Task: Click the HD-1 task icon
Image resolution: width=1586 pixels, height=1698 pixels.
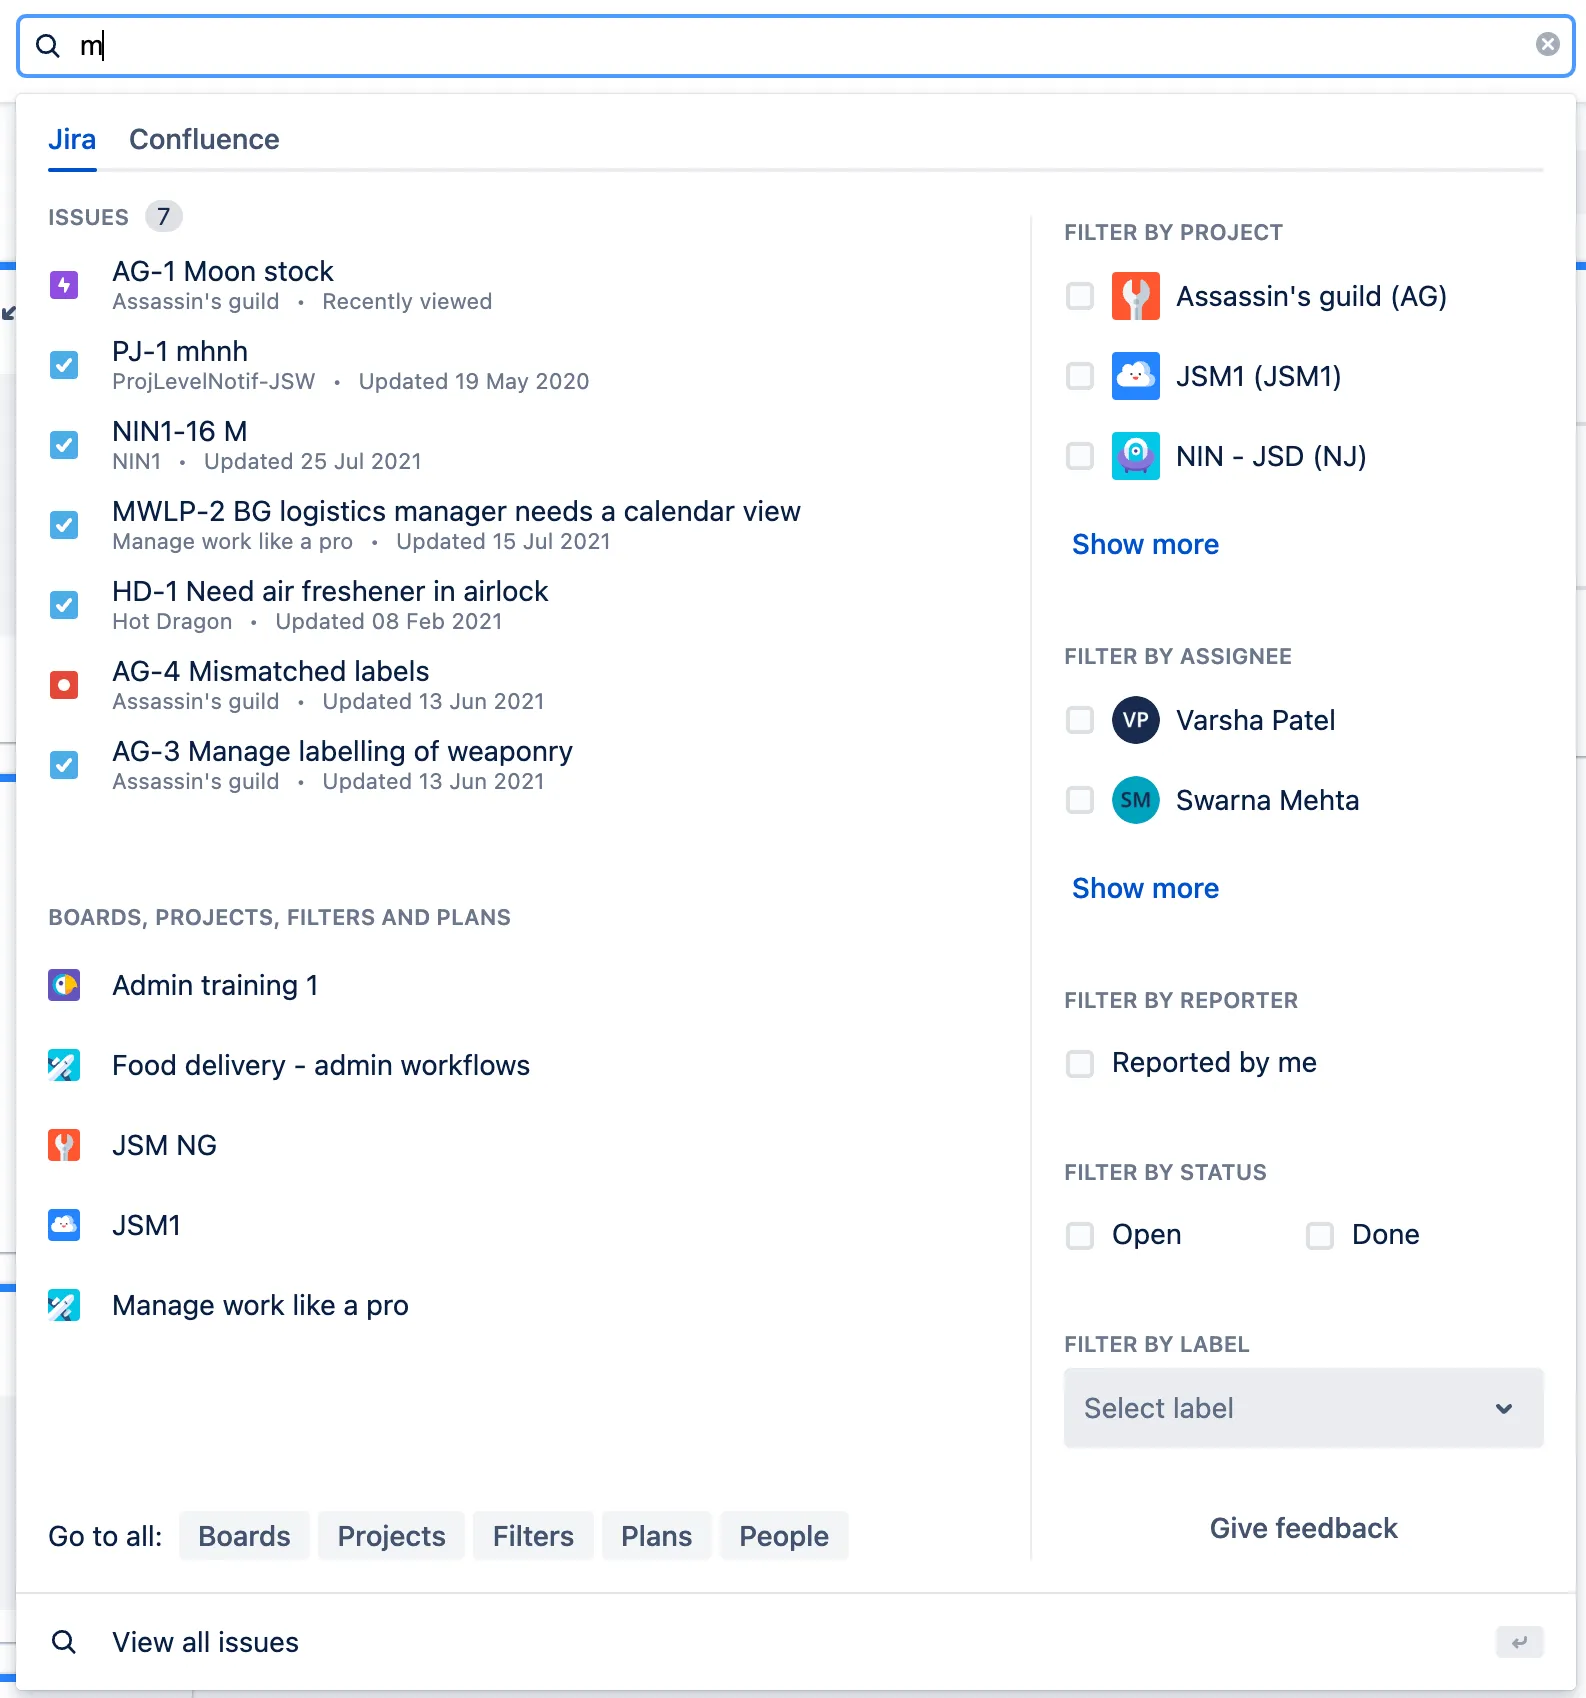Action: [x=64, y=605]
